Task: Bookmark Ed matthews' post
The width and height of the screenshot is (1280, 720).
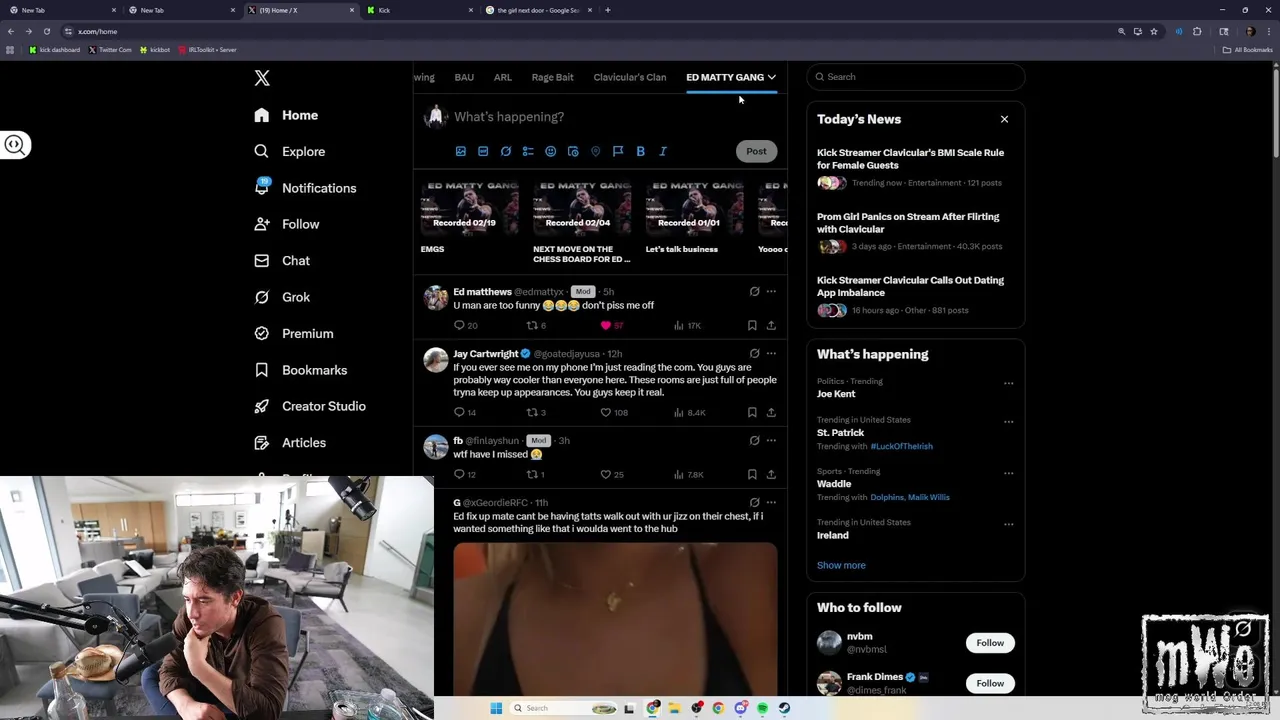Action: pos(752,325)
